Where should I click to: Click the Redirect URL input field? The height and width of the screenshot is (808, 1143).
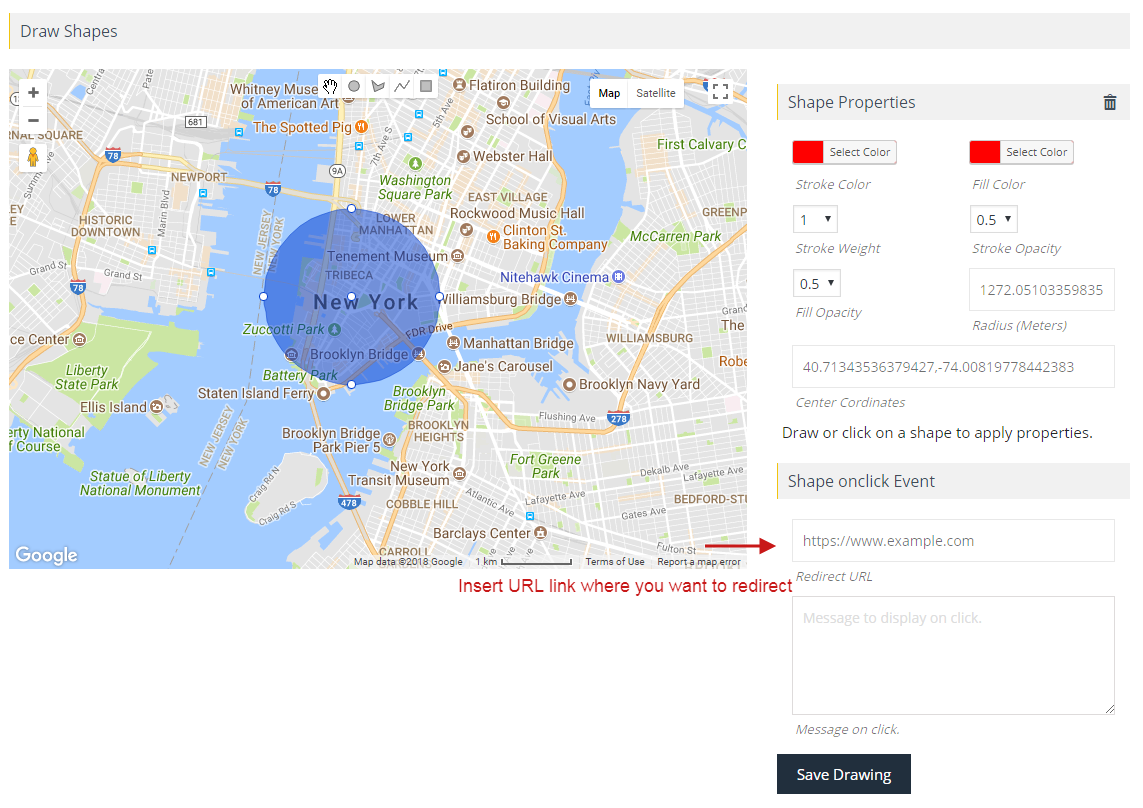click(953, 540)
